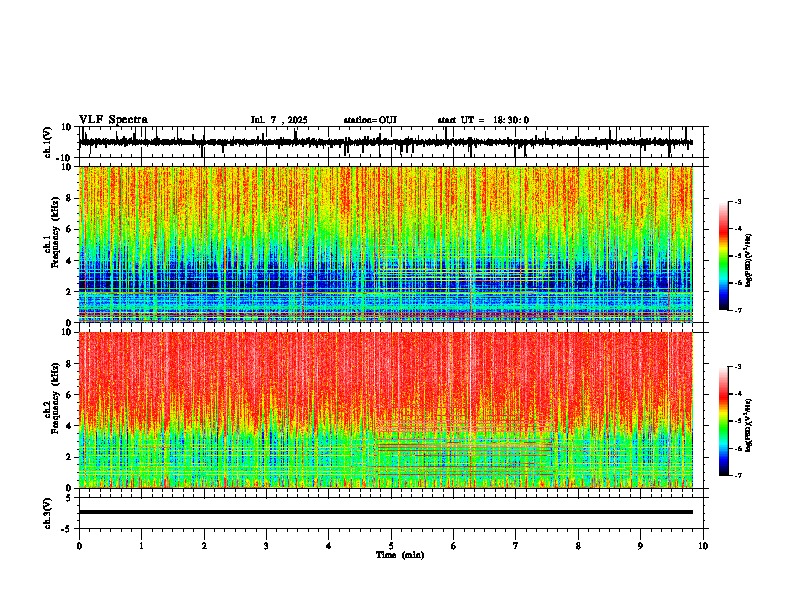Screen dimensions: 792x612
Task: Click the time axis tick label "10"
Action: (703, 546)
